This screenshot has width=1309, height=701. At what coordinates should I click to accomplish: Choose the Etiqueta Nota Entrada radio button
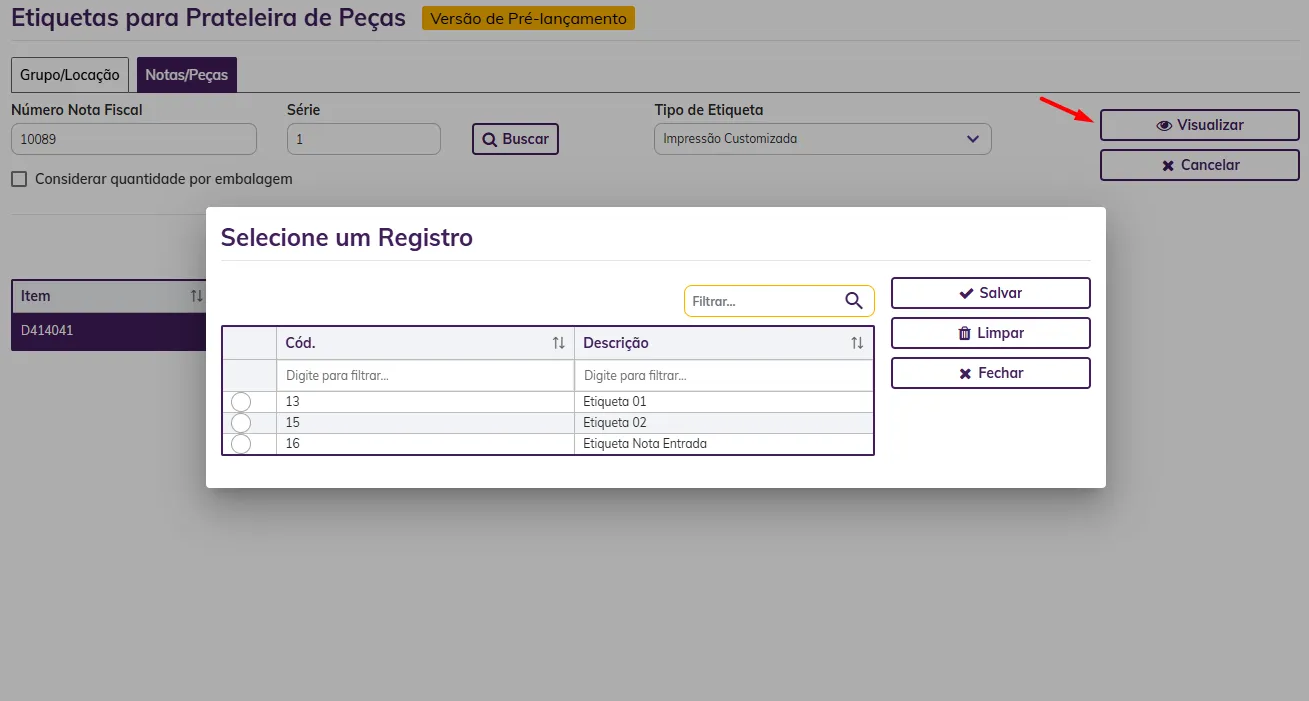[x=241, y=444]
